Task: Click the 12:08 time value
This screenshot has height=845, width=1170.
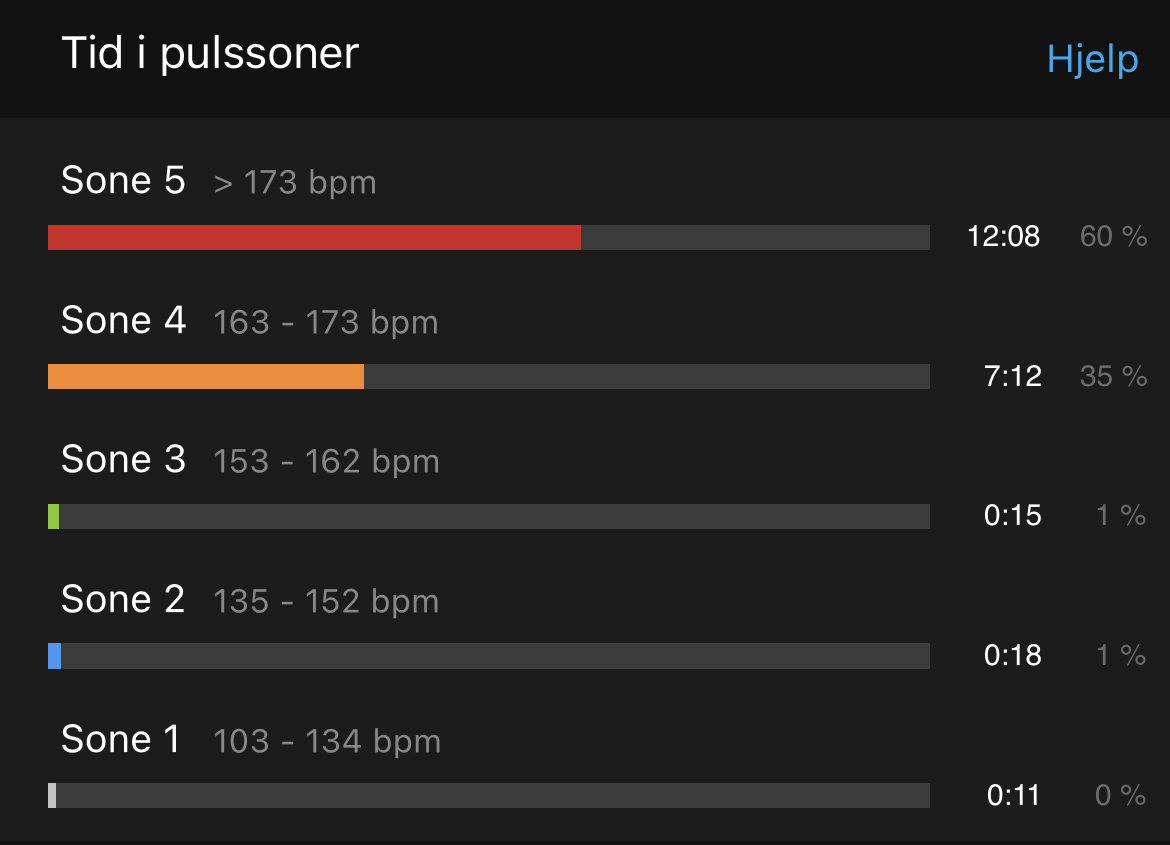Action: coord(1004,237)
